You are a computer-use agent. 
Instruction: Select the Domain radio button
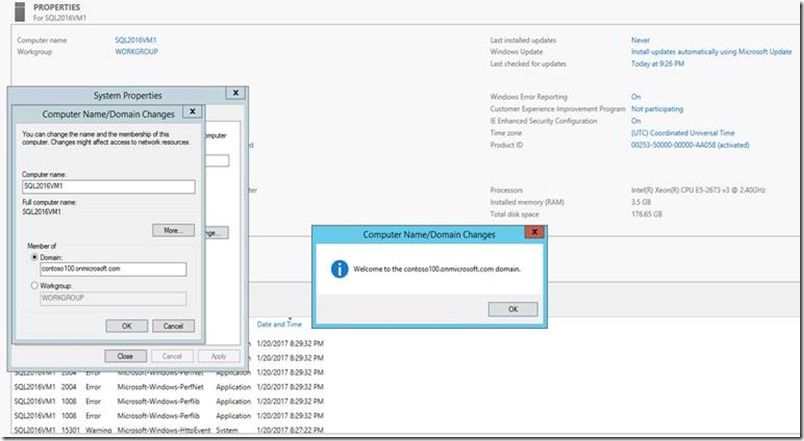coord(34,257)
